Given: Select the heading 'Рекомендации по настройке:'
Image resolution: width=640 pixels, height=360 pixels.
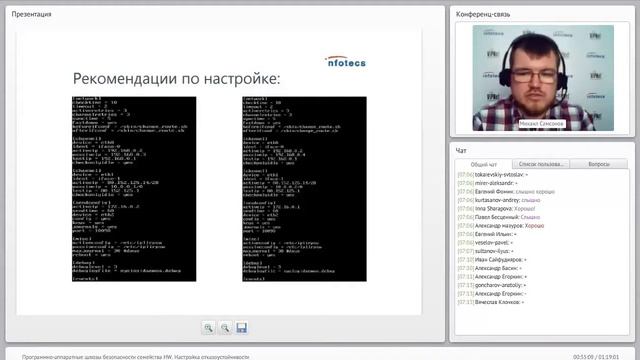Looking at the screenshot, I should [176, 78].
